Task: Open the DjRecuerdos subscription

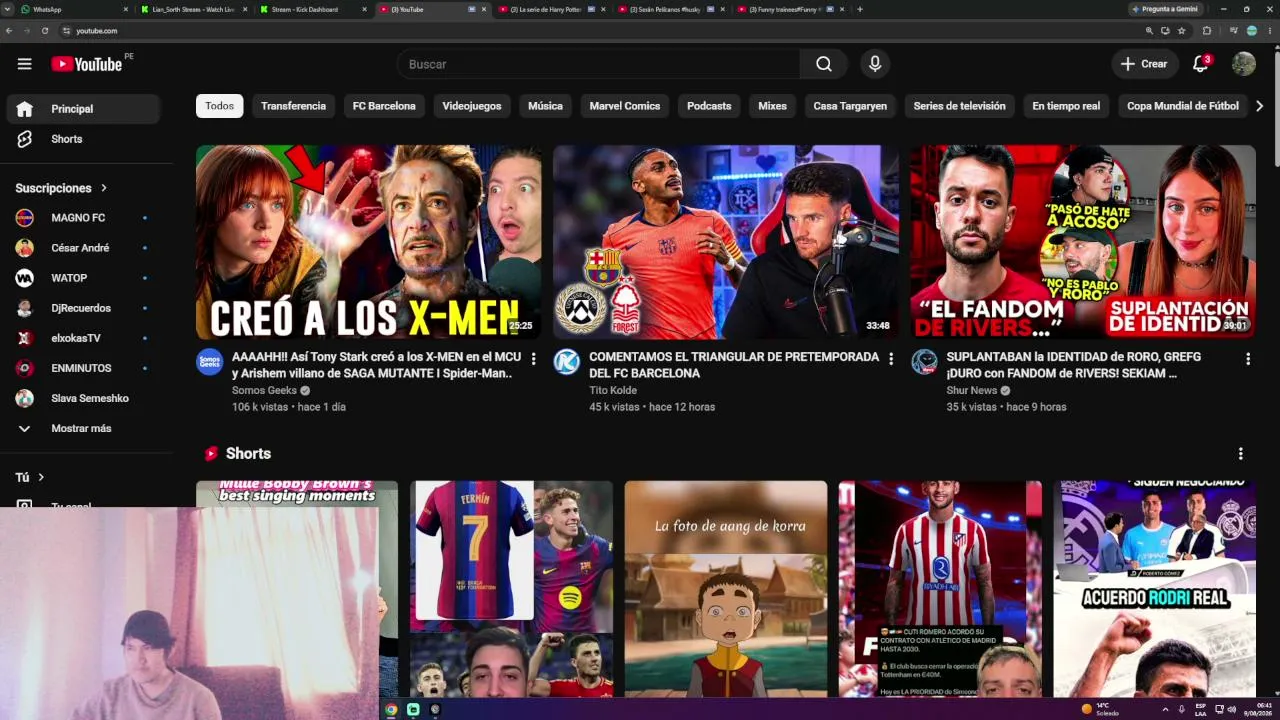Action: [81, 308]
